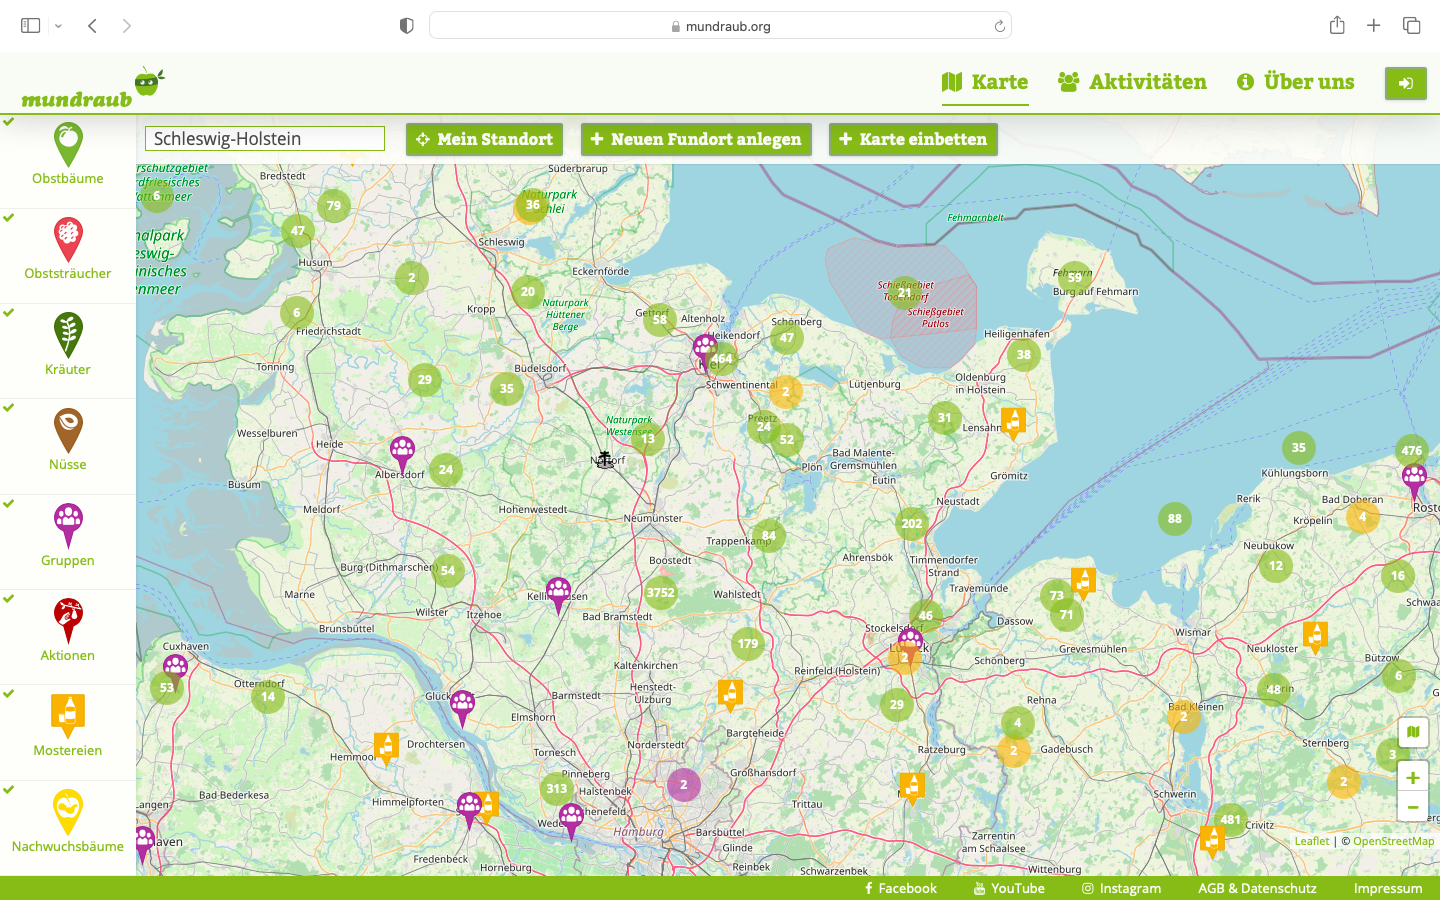Toggle the Aktionen filter checkmark
This screenshot has width=1440, height=900.
click(9, 598)
